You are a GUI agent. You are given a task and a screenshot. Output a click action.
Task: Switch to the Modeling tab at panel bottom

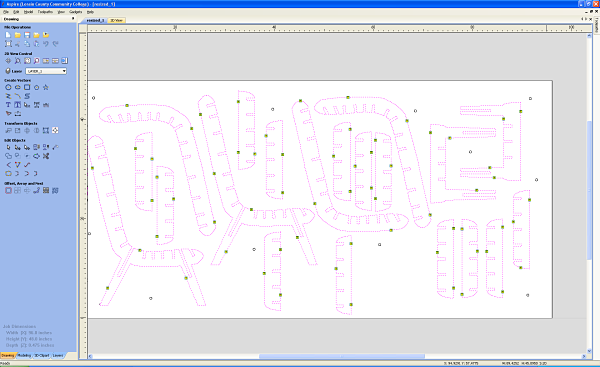(24, 356)
